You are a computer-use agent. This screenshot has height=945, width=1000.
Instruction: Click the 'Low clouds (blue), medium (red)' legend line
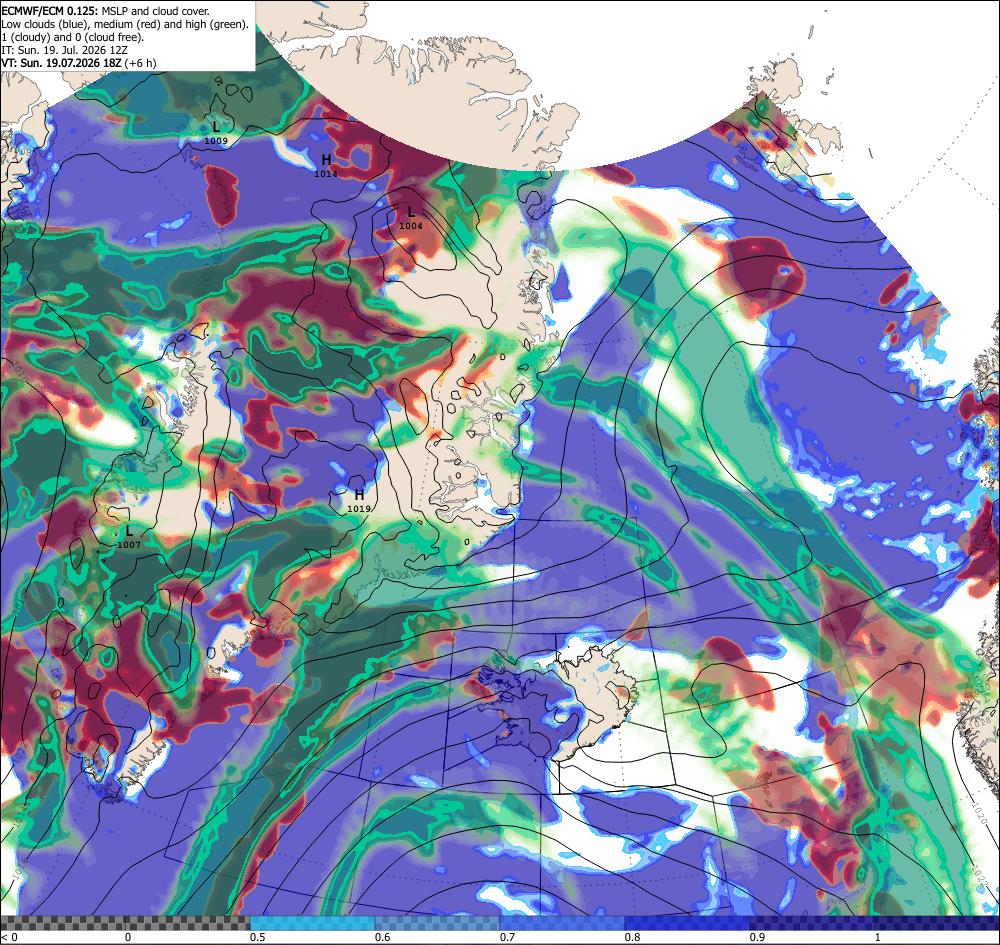click(125, 24)
